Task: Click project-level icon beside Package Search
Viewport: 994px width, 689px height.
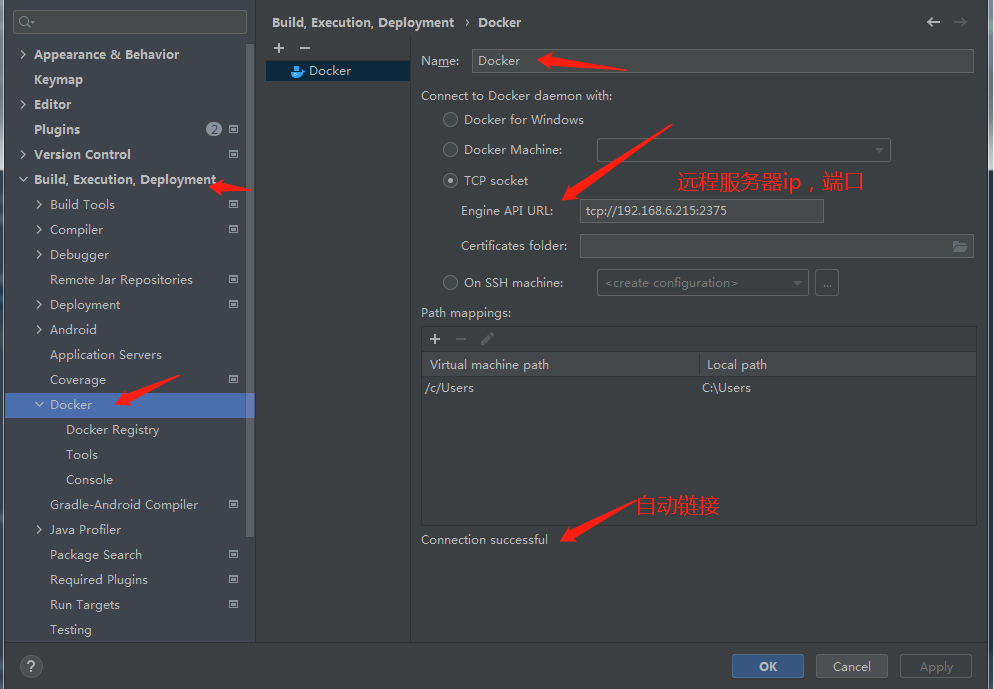Action: pyautogui.click(x=233, y=554)
